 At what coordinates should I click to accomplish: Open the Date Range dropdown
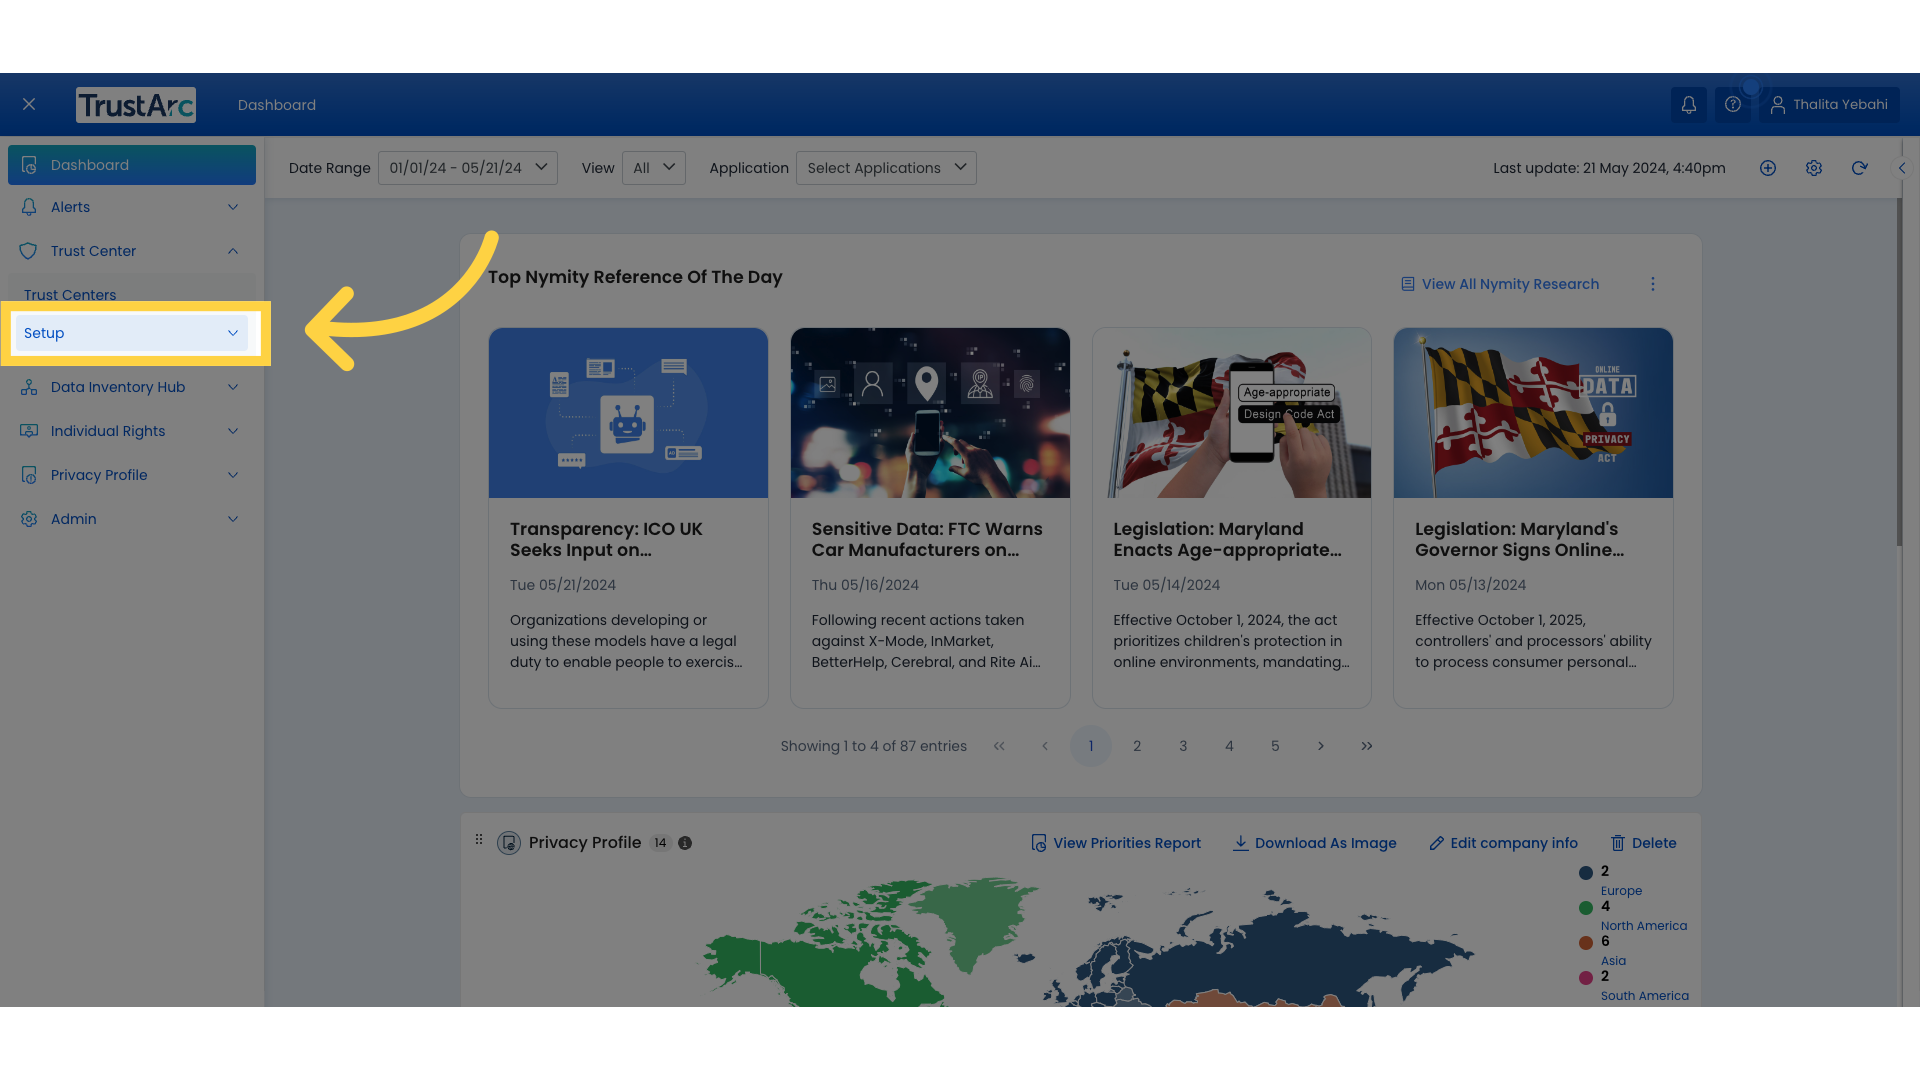(x=468, y=168)
